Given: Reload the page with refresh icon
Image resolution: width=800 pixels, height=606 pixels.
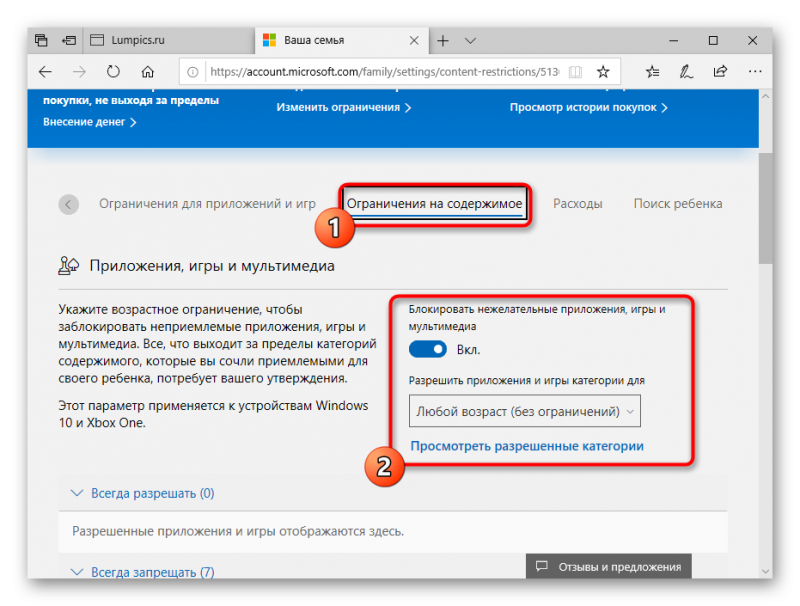Looking at the screenshot, I should point(113,71).
